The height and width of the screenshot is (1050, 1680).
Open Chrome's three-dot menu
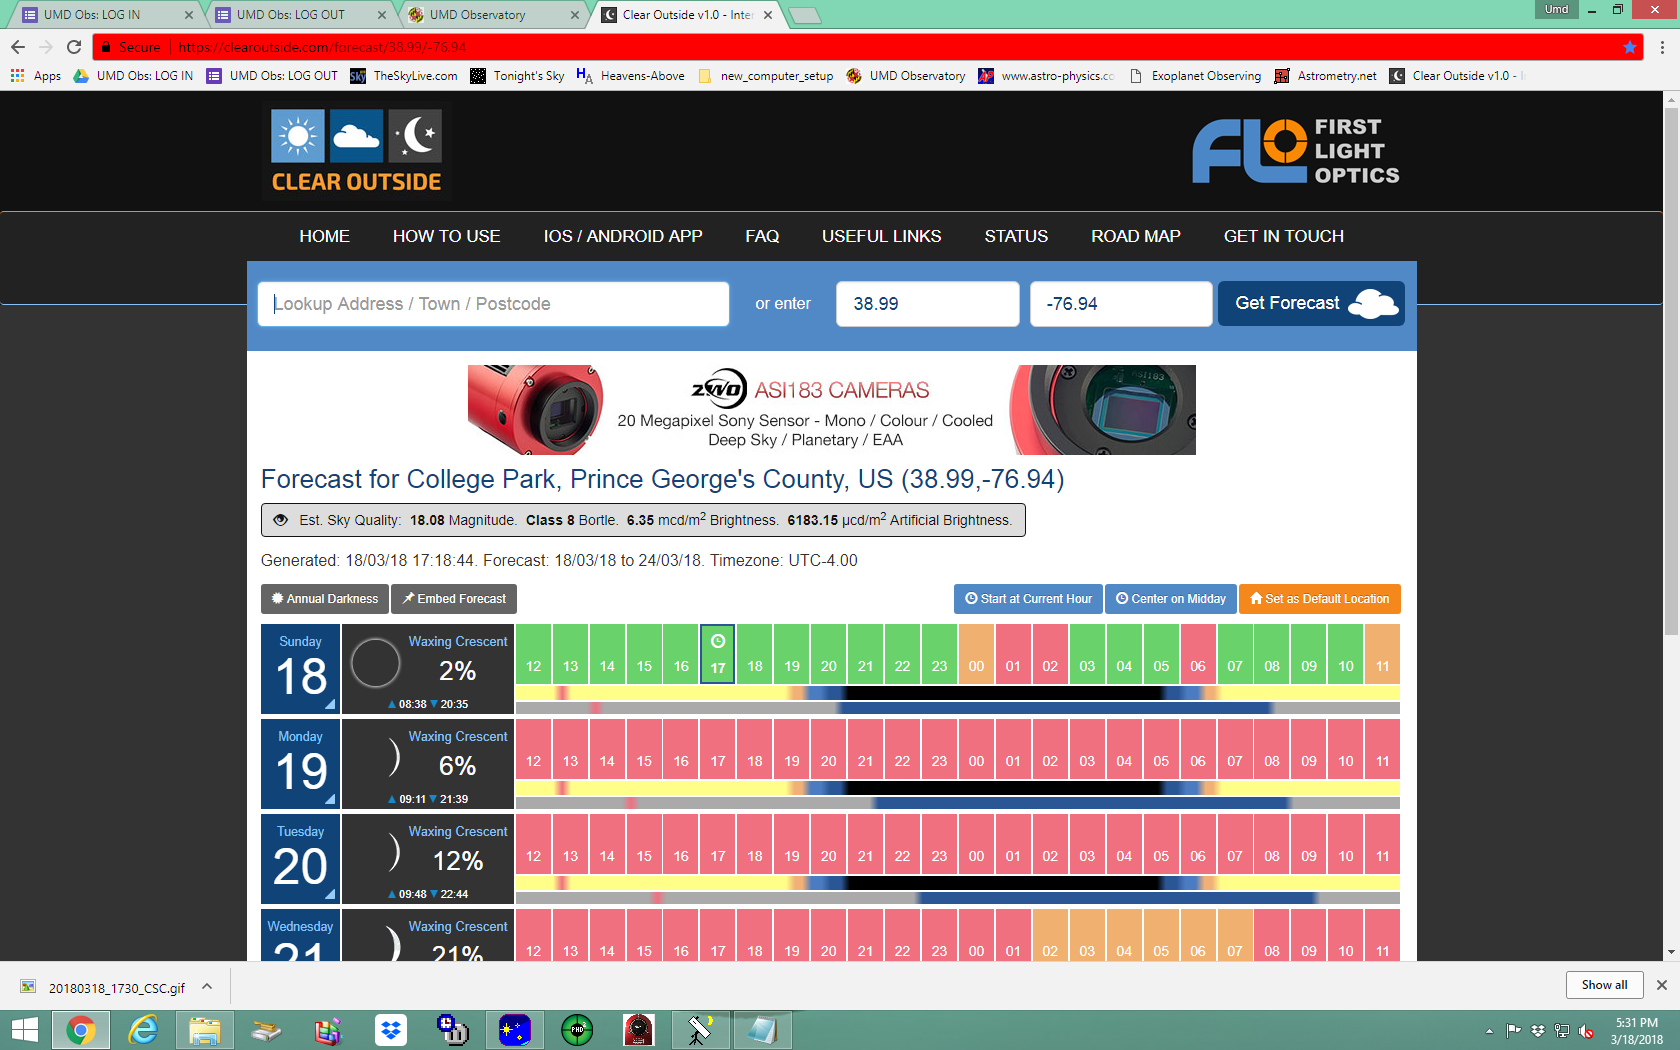coord(1662,47)
